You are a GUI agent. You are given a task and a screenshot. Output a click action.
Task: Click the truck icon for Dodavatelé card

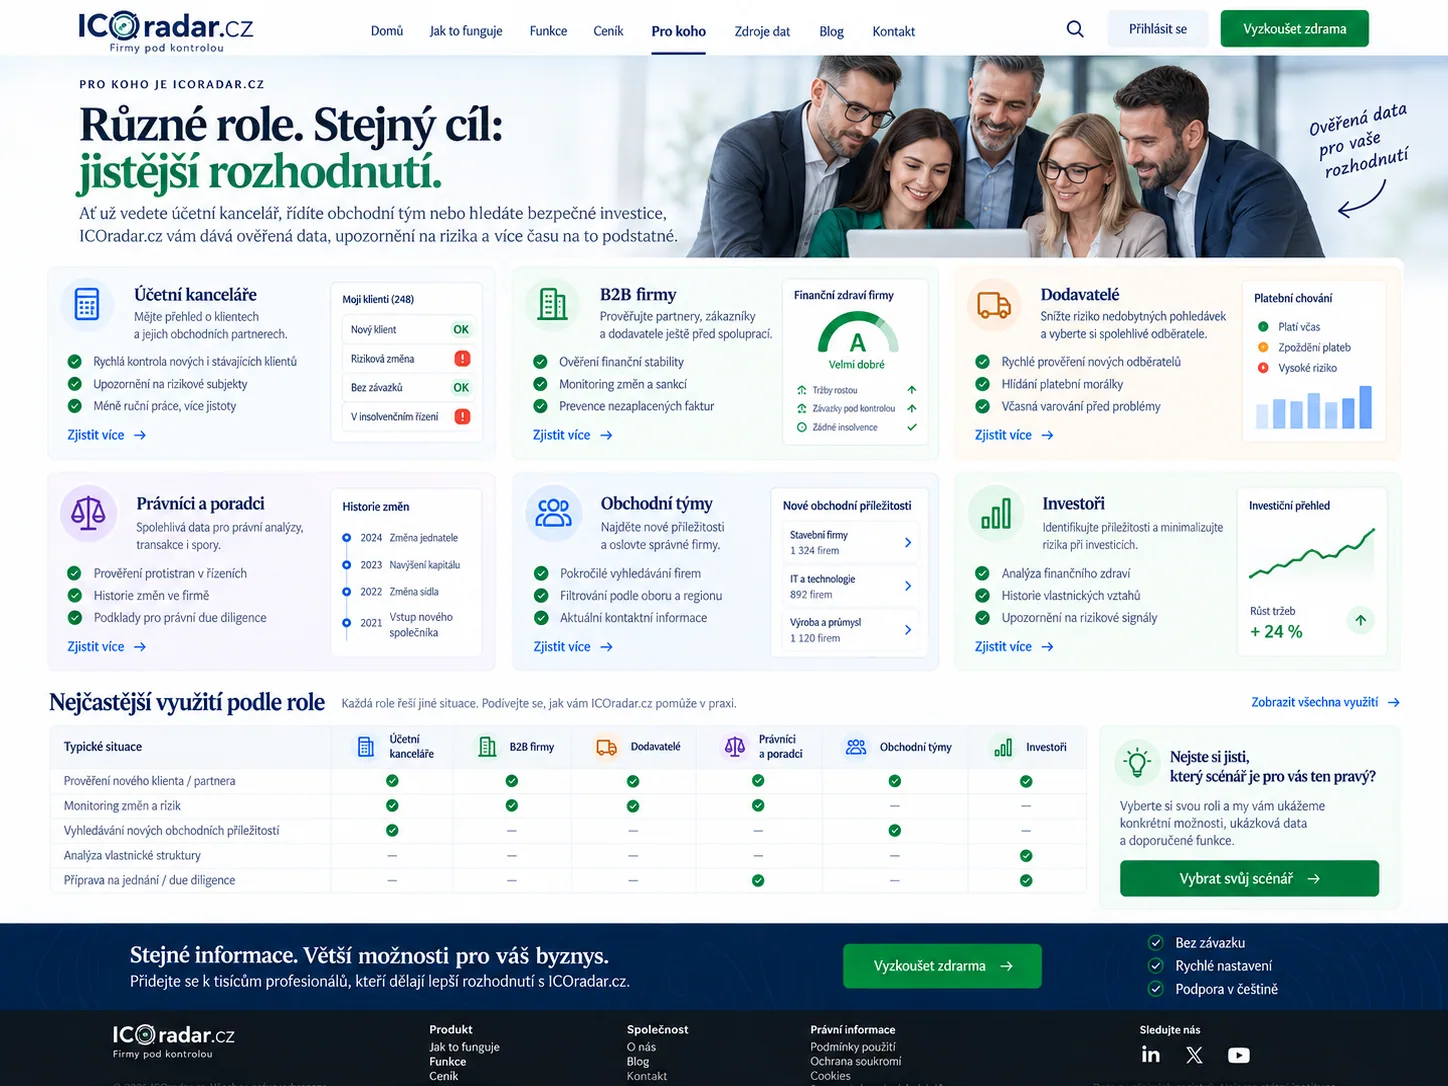993,304
